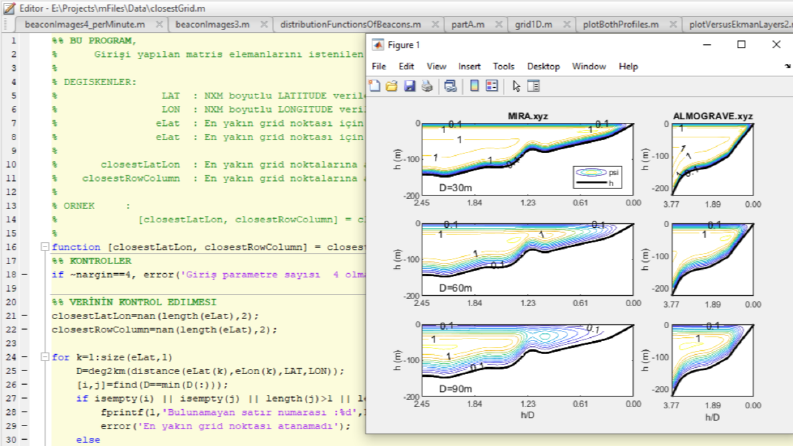
Task: Click the h/D axis label under ALMOGRAVE plots
Action: [x=713, y=417]
